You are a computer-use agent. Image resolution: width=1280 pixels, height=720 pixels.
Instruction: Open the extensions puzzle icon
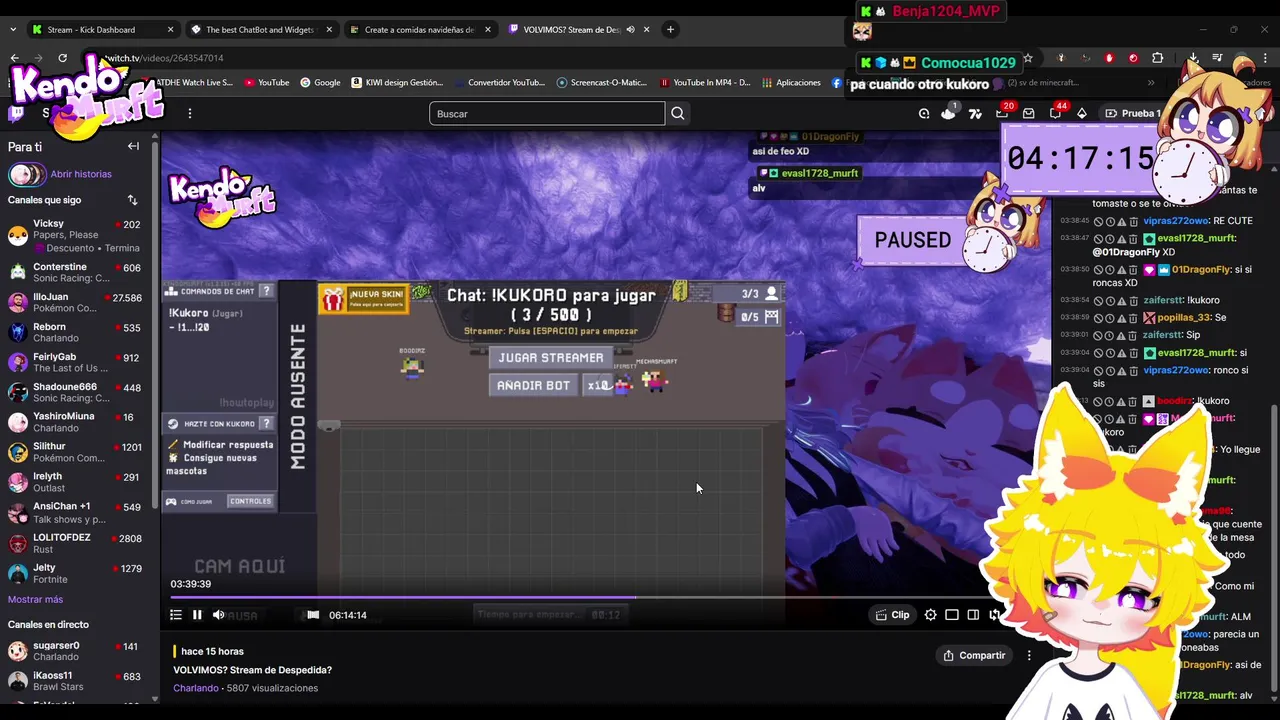click(1158, 58)
